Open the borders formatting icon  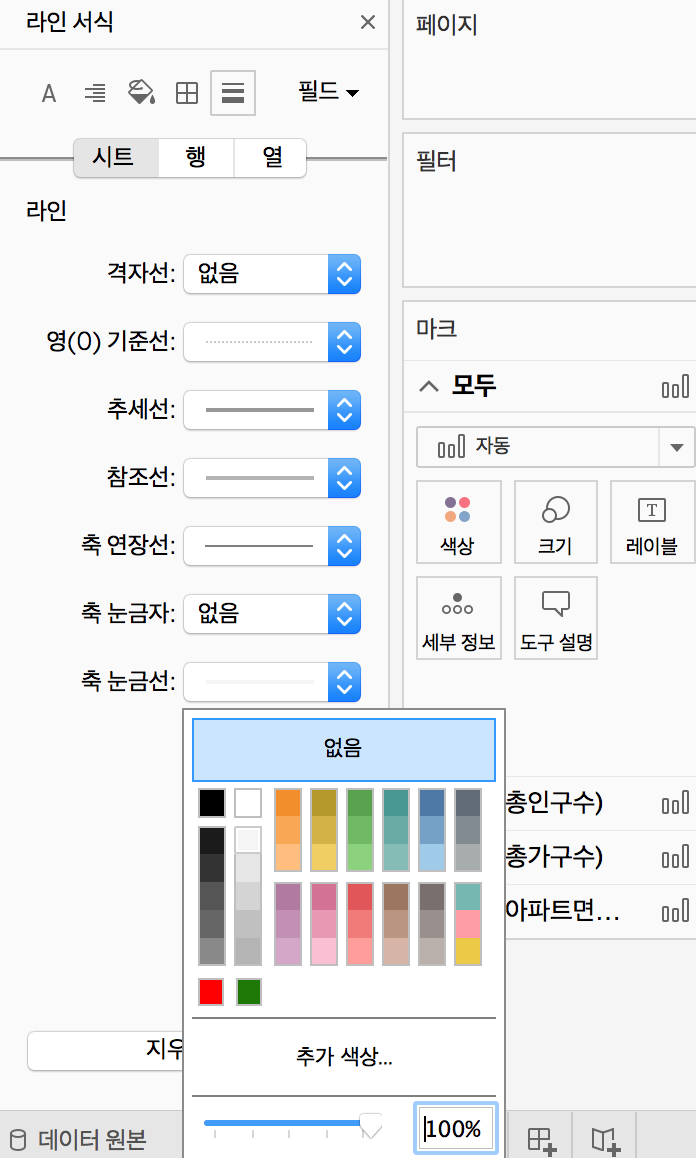187,93
